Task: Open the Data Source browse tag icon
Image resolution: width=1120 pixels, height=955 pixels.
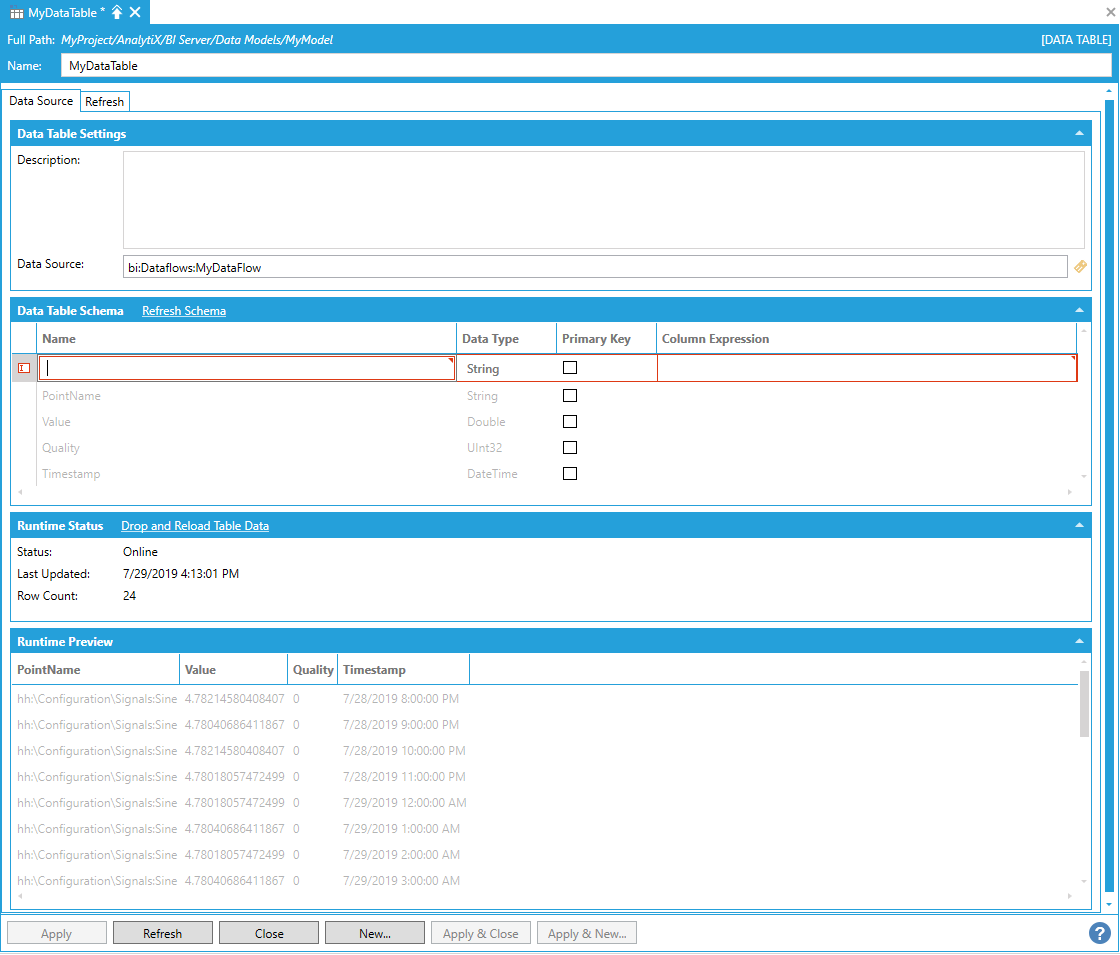Action: point(1080,267)
